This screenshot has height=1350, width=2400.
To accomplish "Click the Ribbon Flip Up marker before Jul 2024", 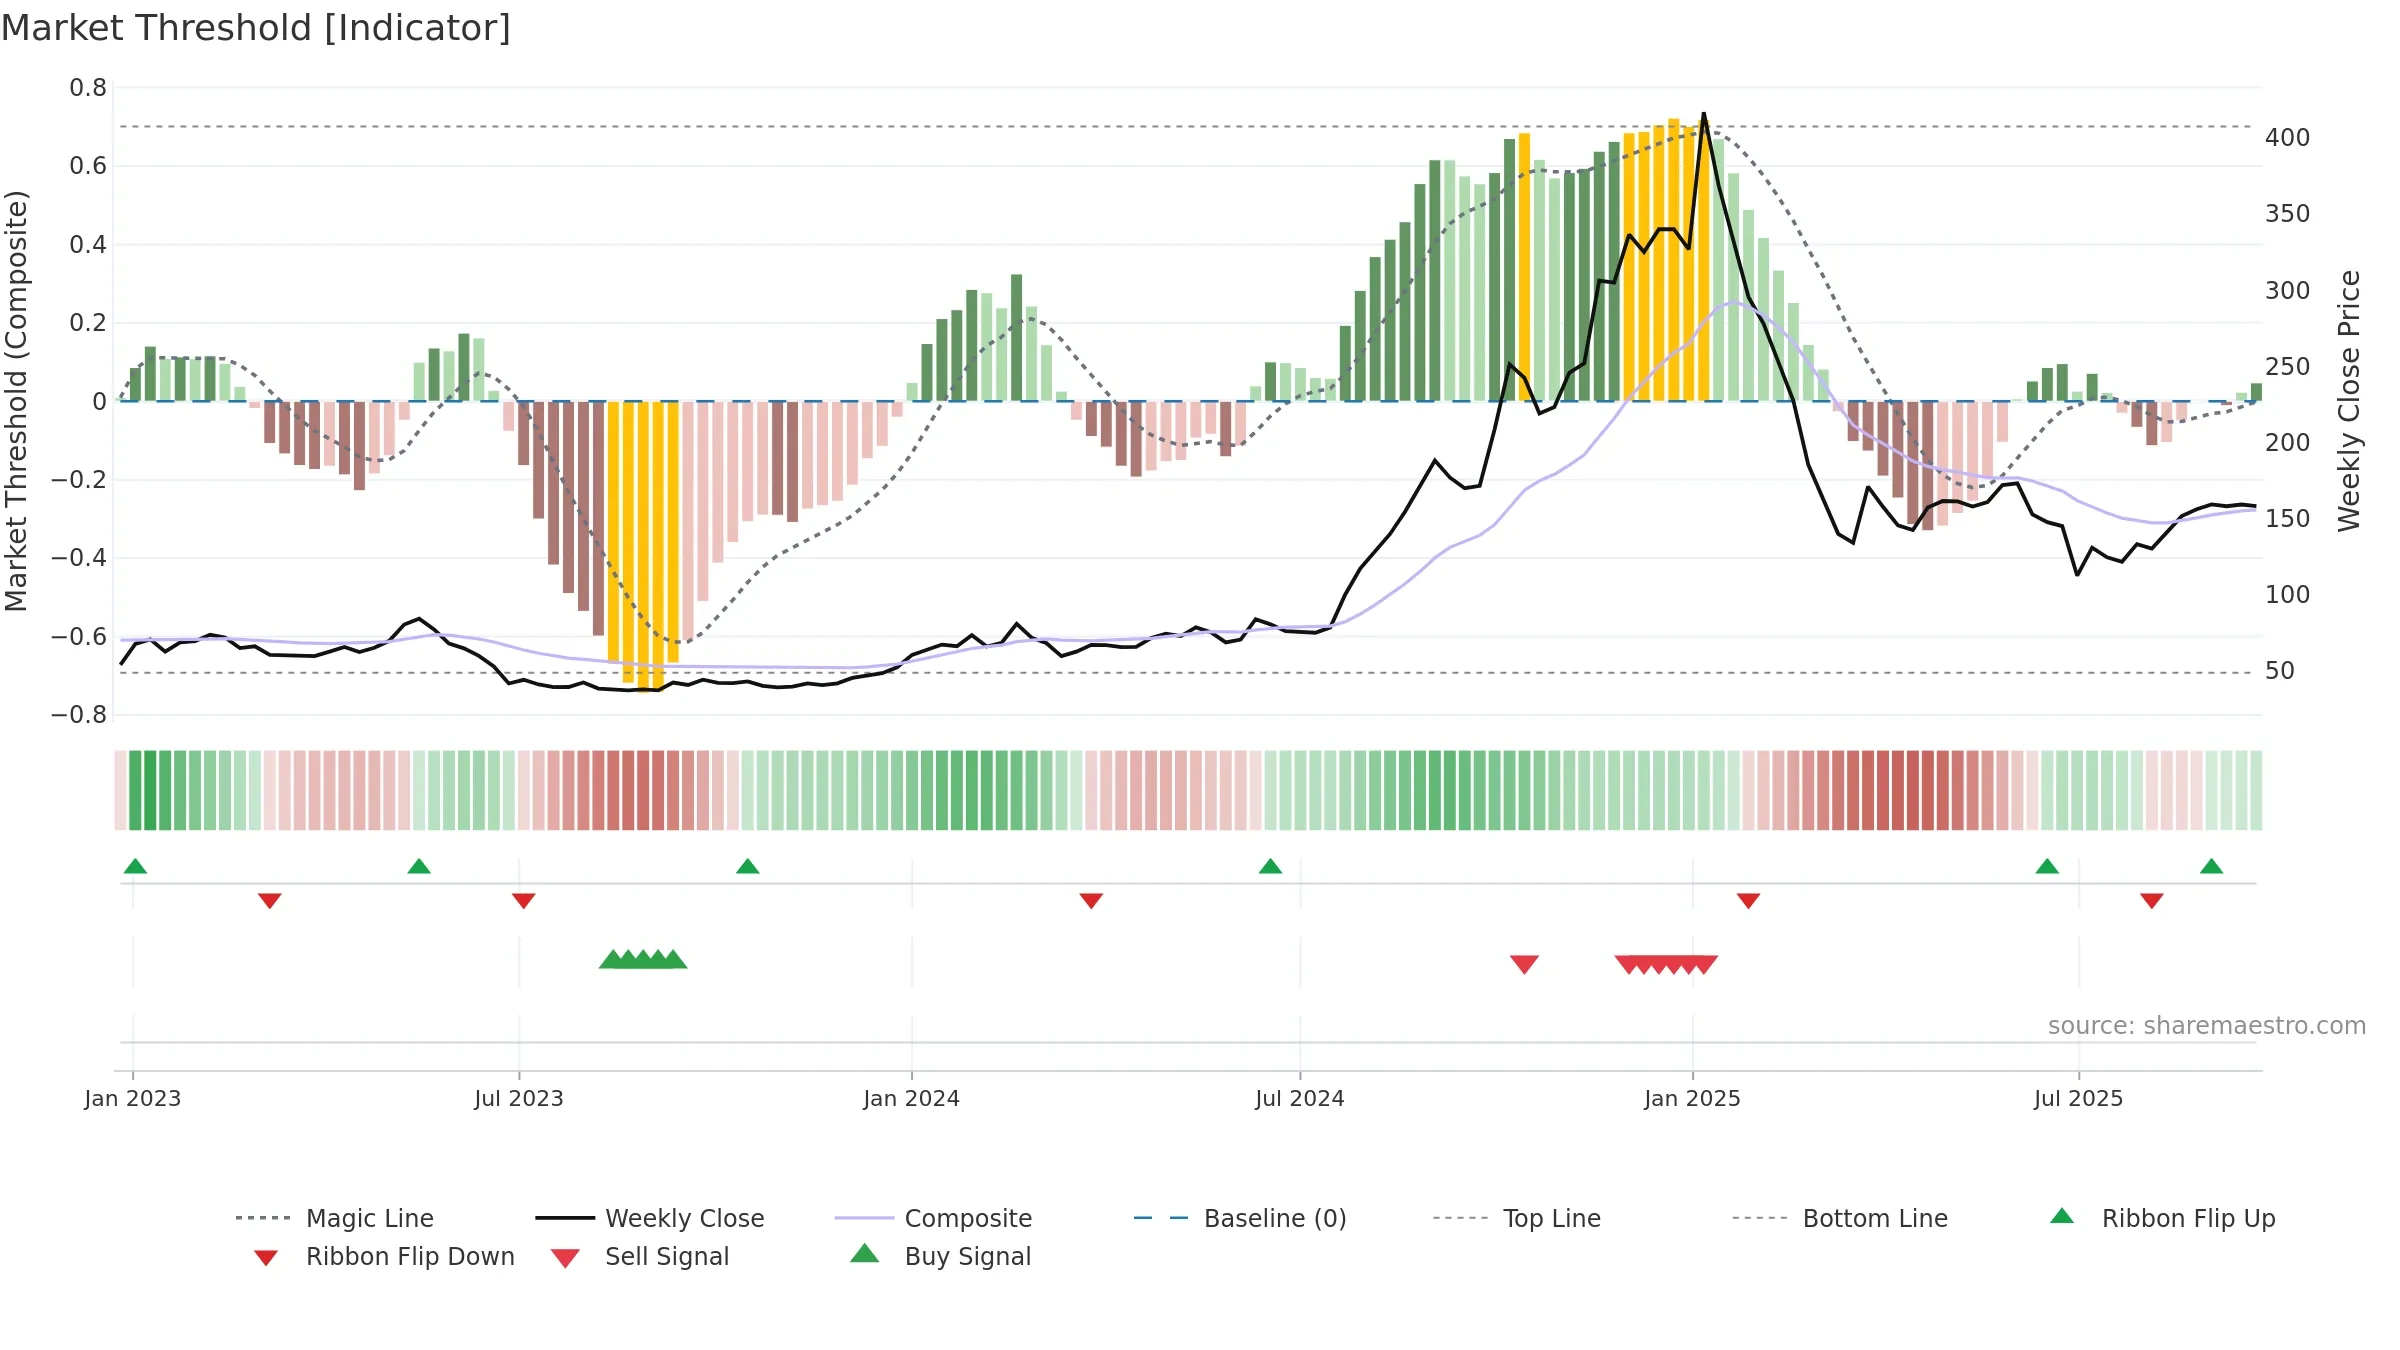I will [x=1270, y=866].
